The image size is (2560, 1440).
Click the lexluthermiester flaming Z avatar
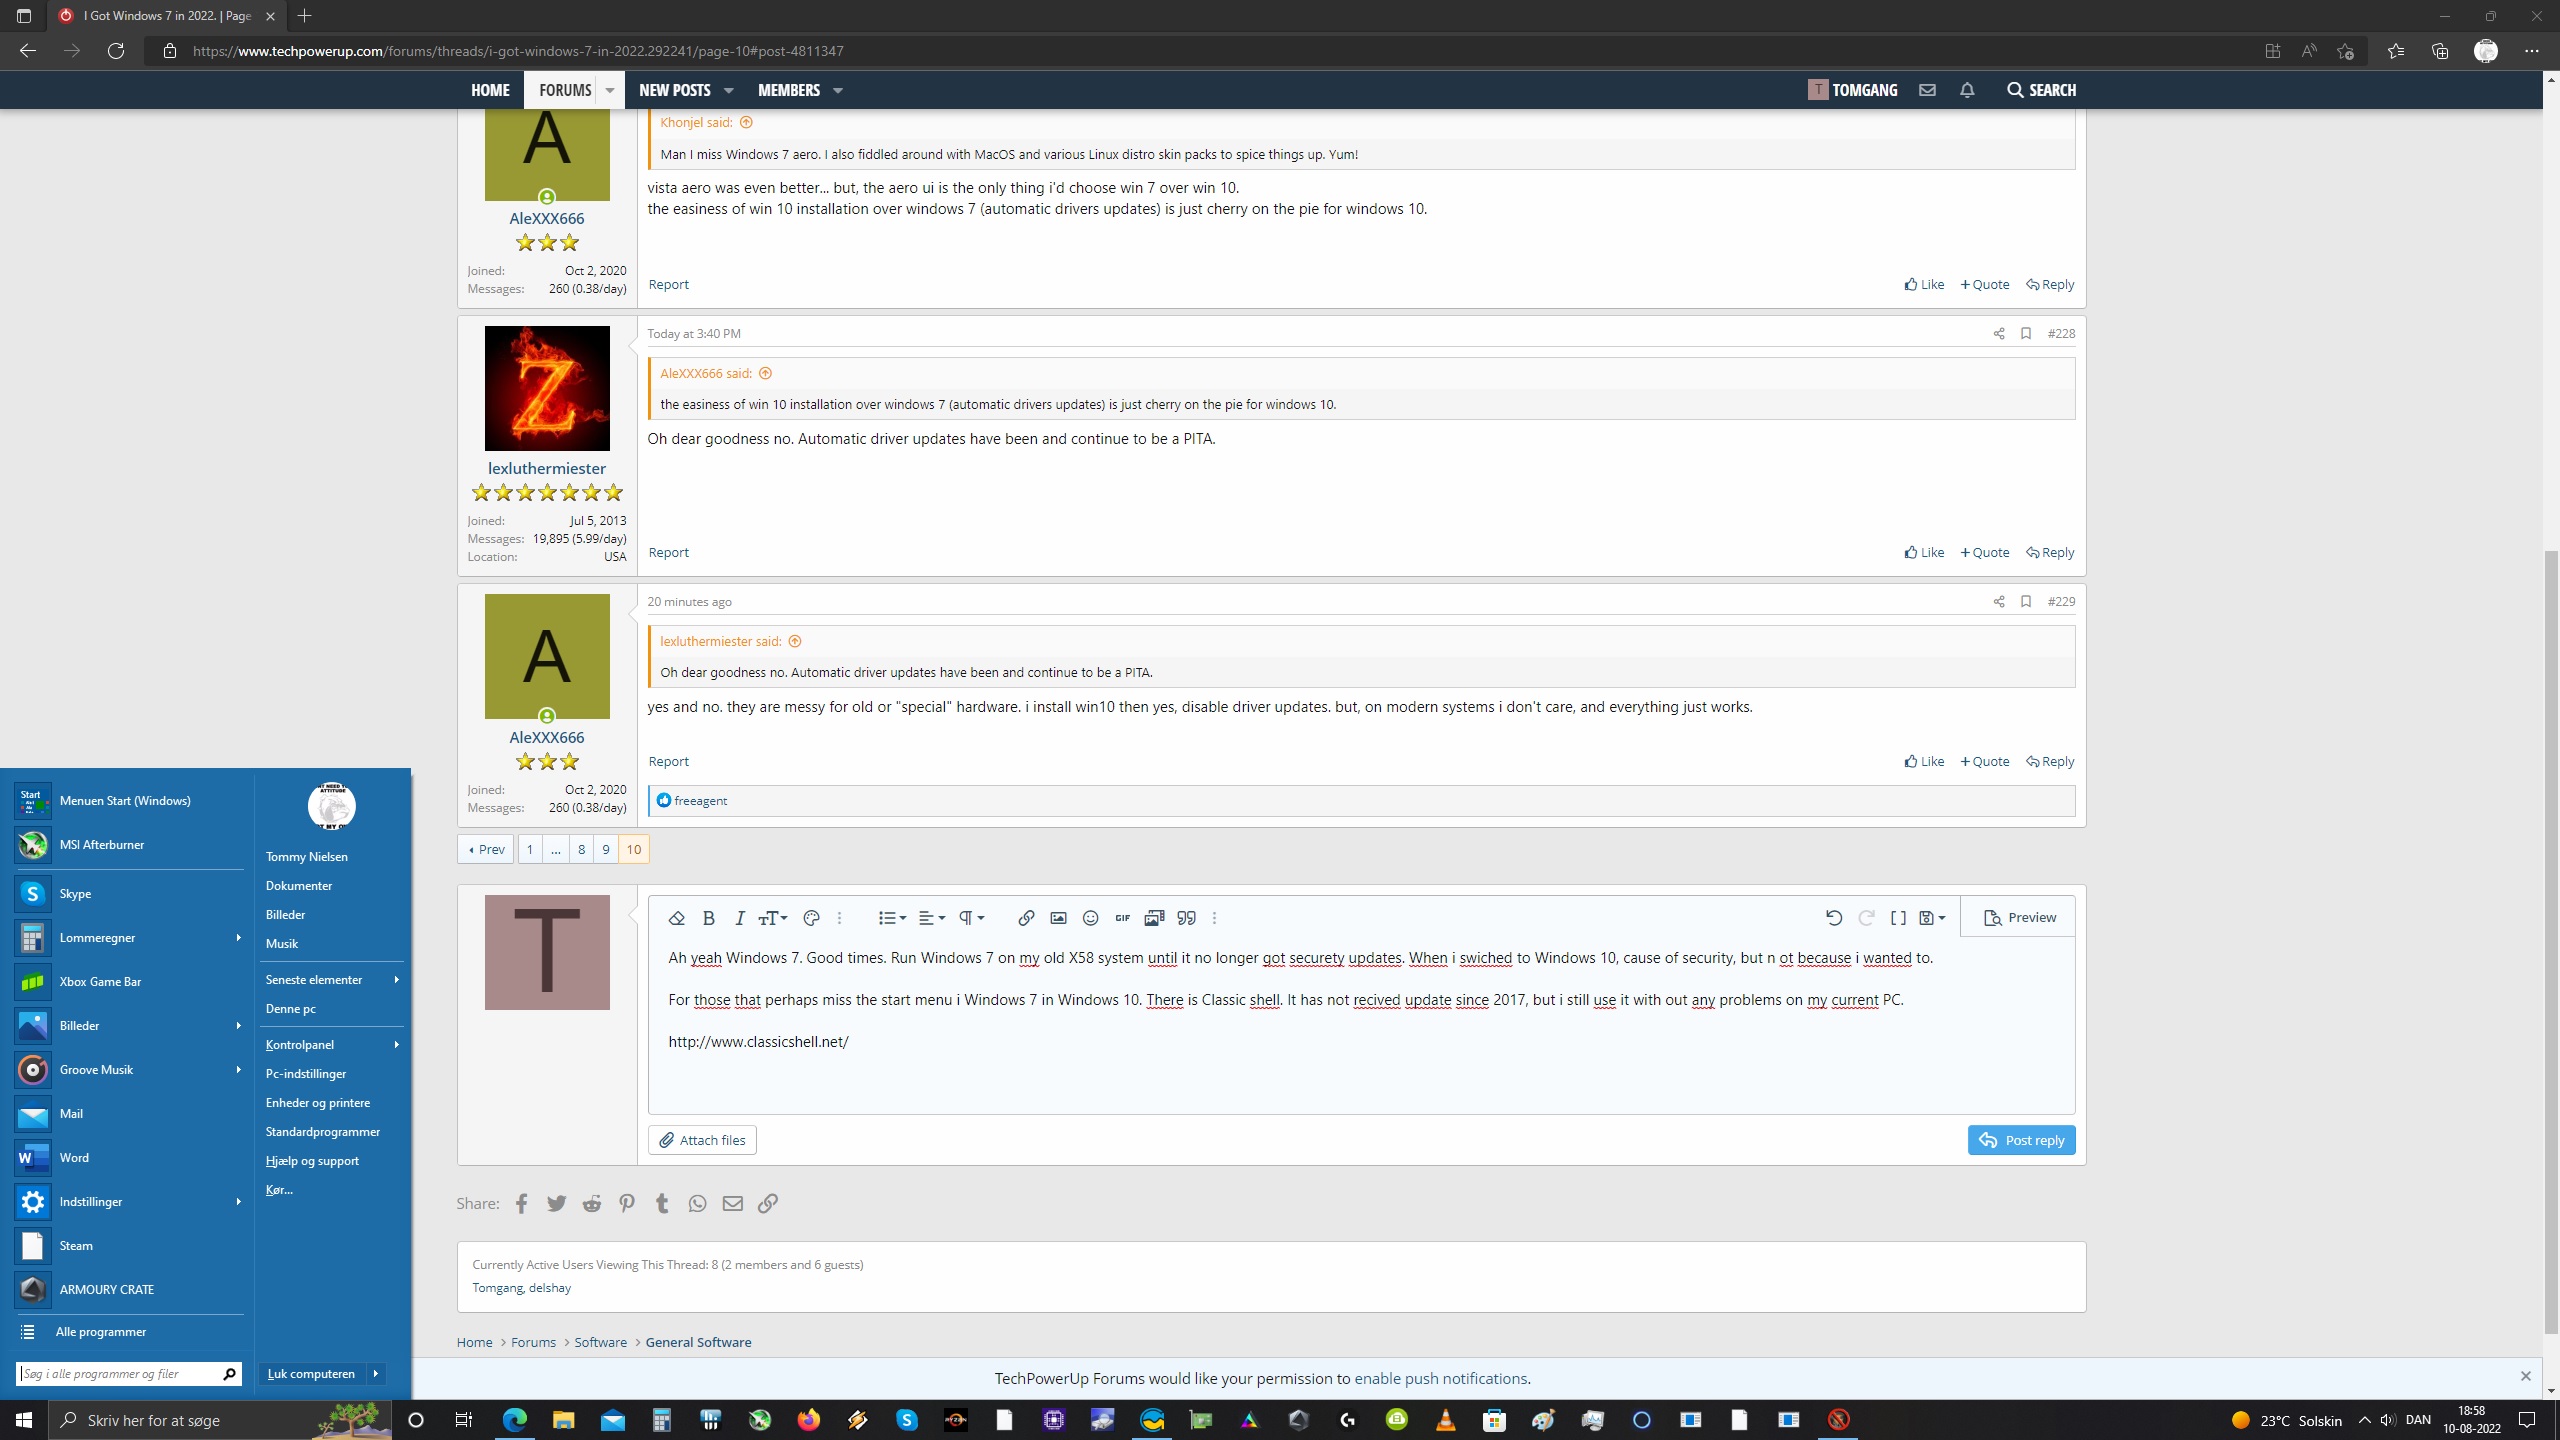pos(547,388)
